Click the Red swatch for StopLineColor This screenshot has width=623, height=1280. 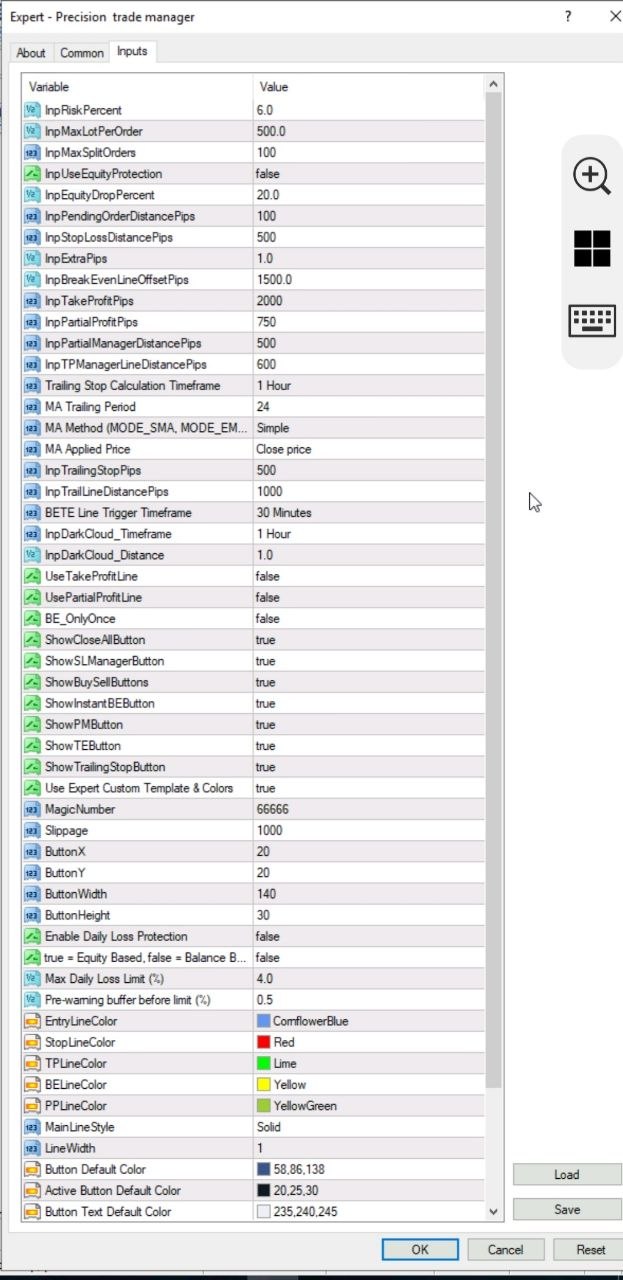click(263, 1042)
